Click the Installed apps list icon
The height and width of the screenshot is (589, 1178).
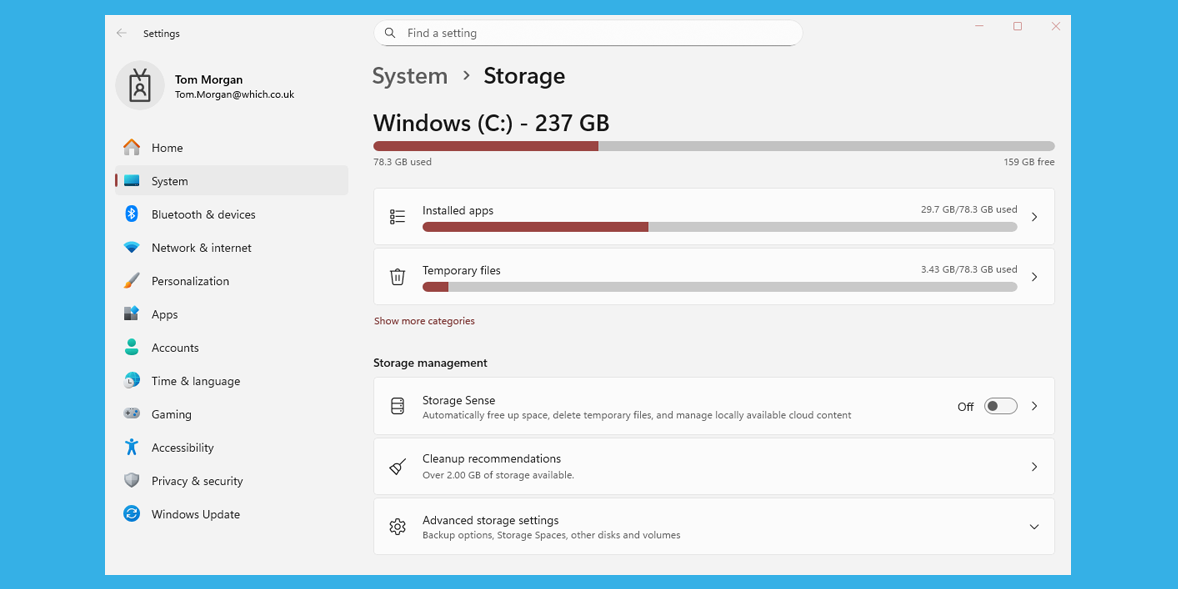coord(397,217)
